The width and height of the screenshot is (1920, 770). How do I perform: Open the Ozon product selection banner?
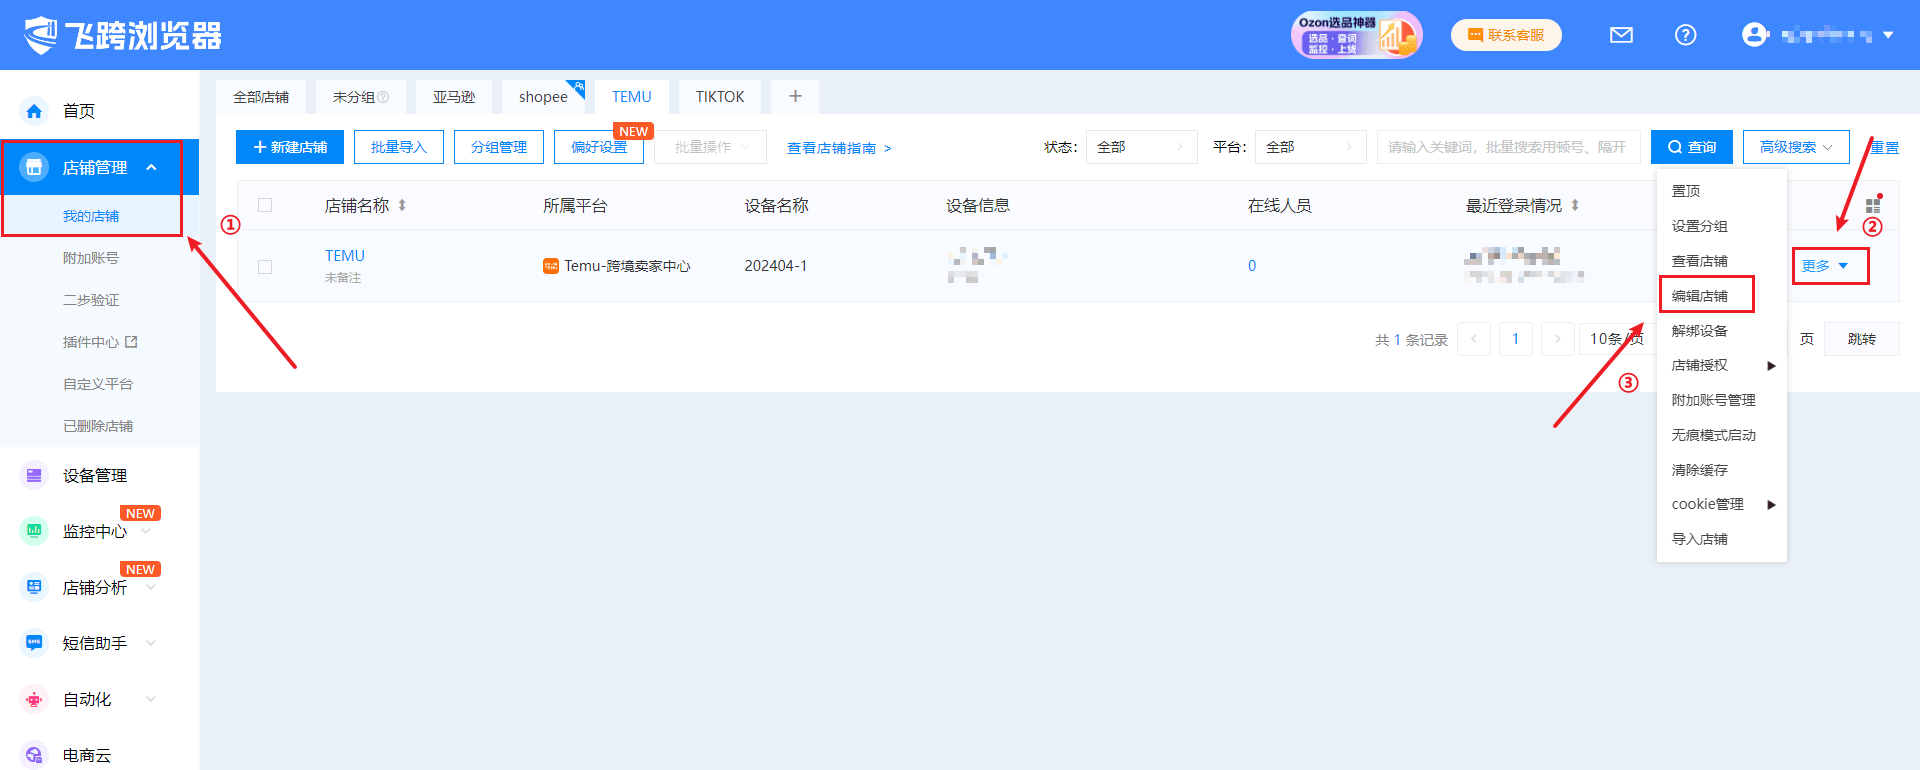tap(1355, 35)
